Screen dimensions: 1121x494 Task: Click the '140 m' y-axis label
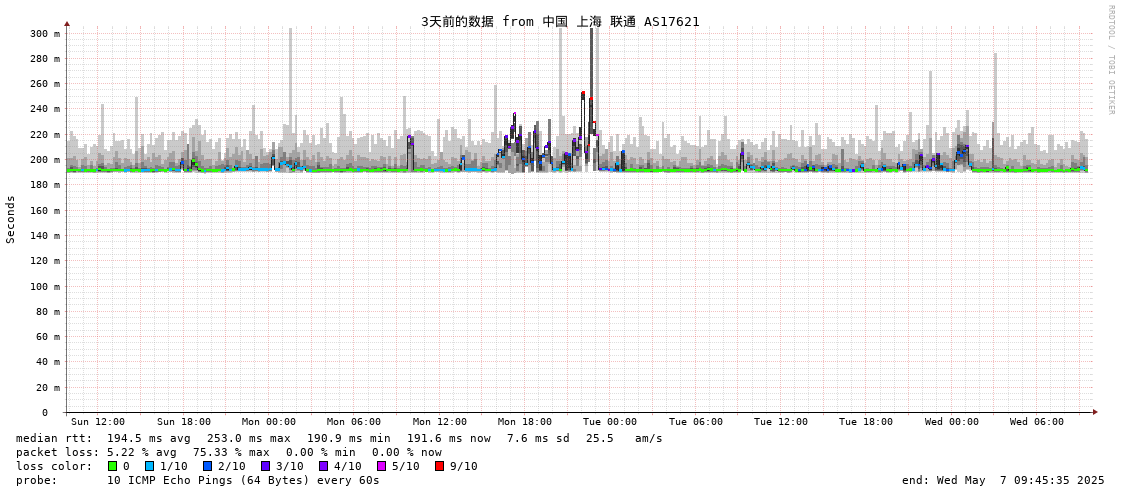point(45,235)
